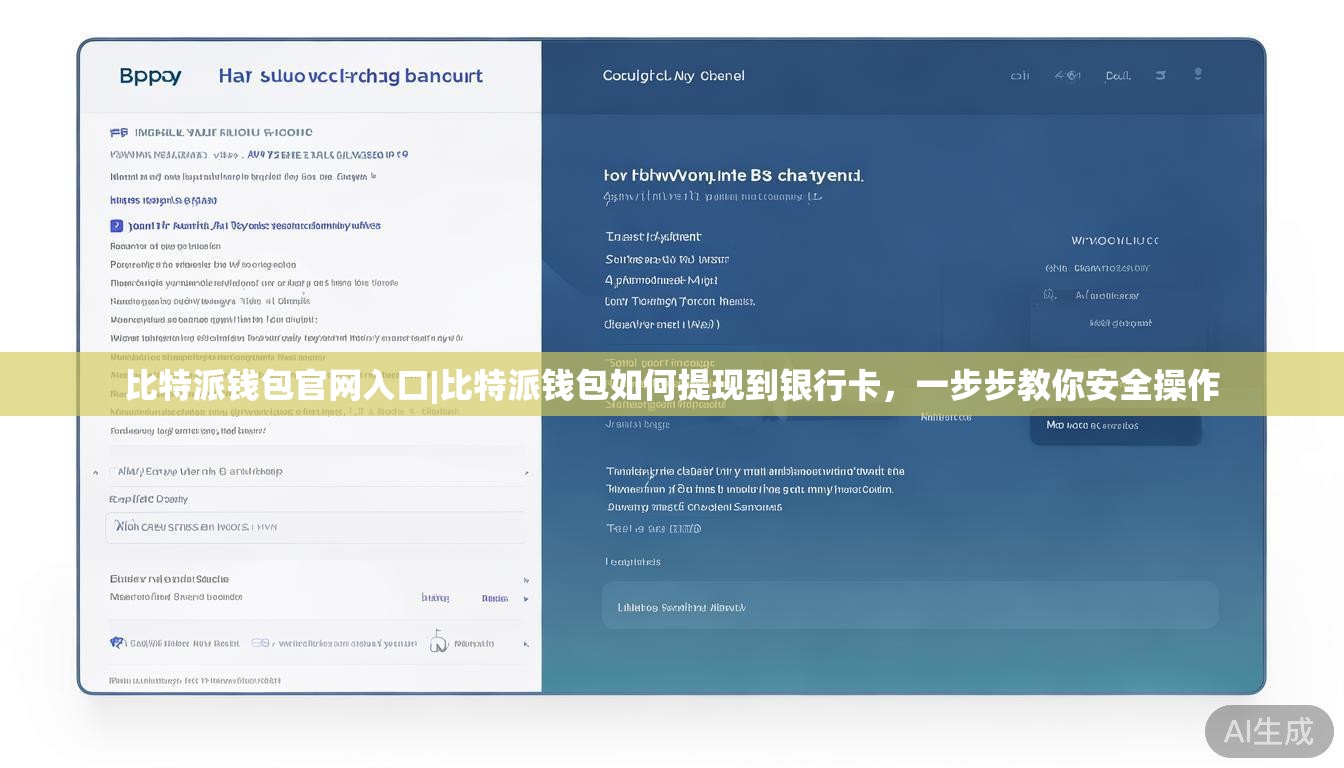Expand the chevron beside the section header row
Screen dimensions: 1344x768
pos(96,470)
